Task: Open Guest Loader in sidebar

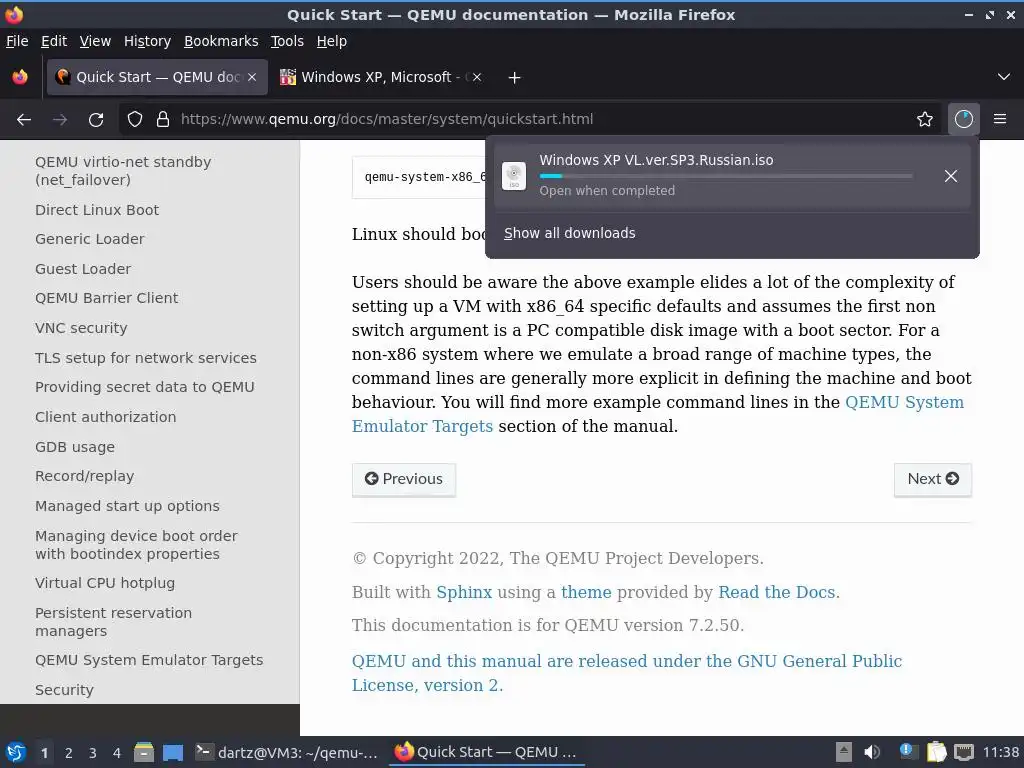Action: (83, 269)
